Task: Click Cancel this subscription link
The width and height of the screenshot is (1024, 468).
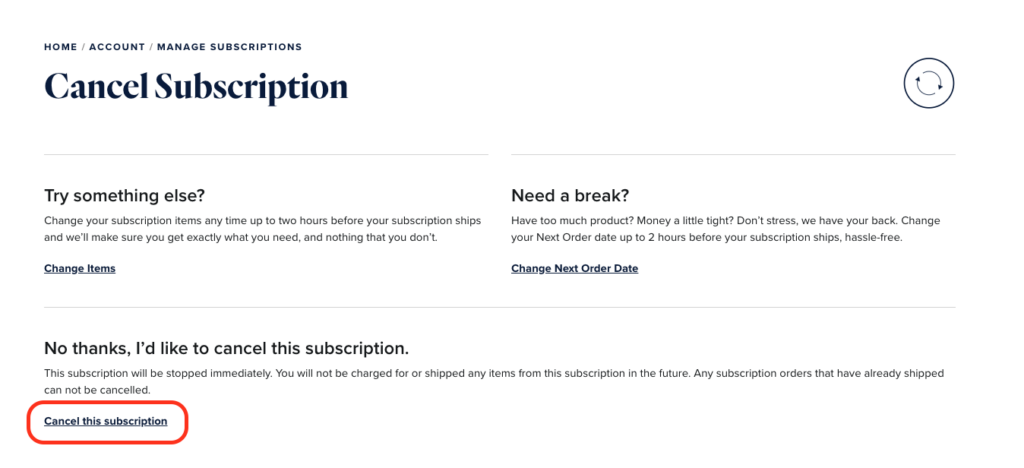Action: [x=106, y=421]
